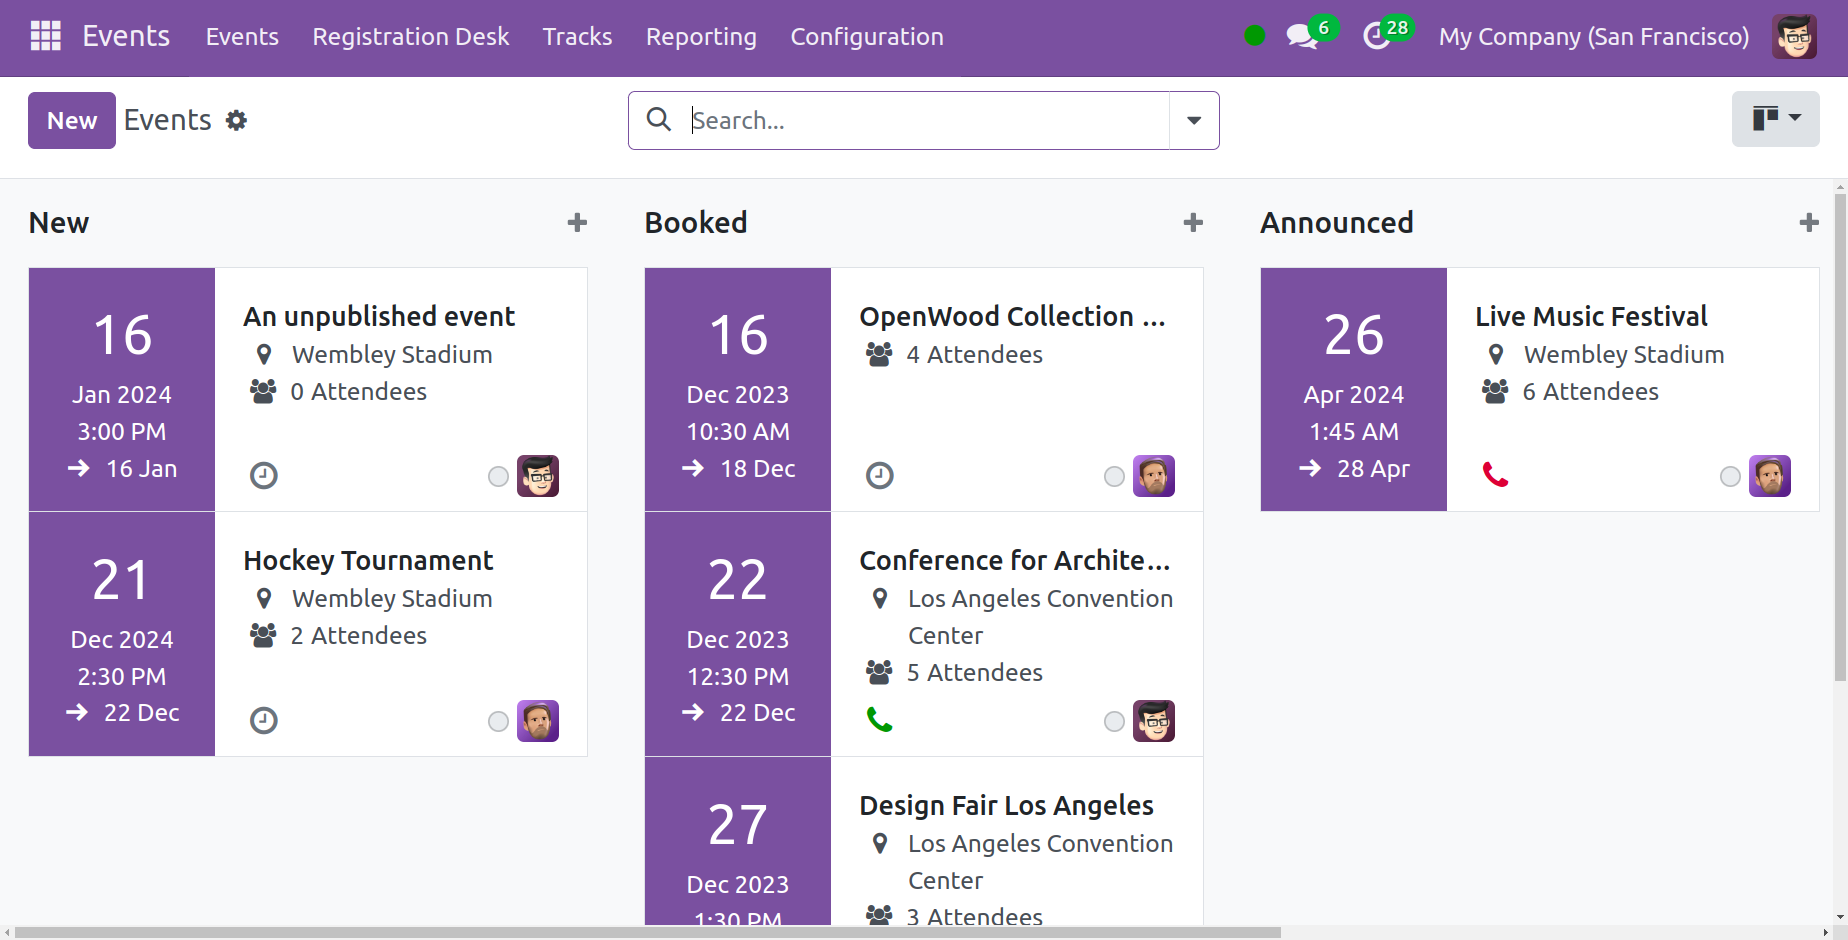1848x940 pixels.
Task: Click the Announced column header title
Action: pos(1336,222)
